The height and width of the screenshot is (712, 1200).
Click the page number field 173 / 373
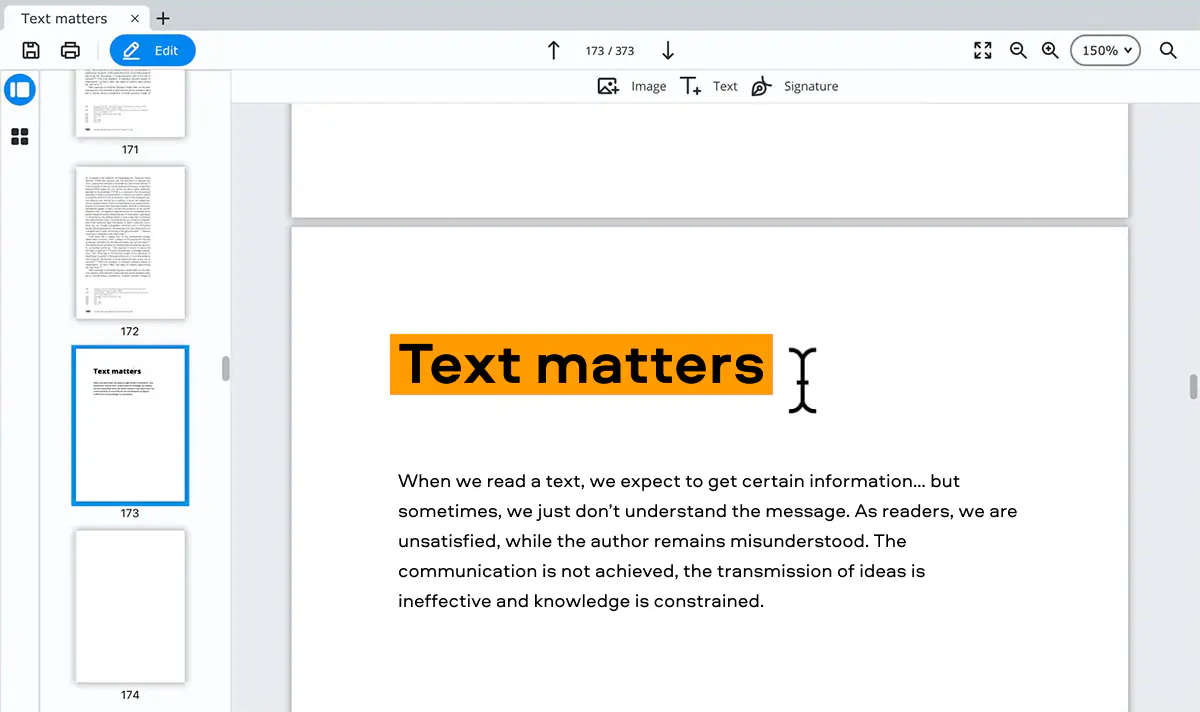pyautogui.click(x=610, y=51)
